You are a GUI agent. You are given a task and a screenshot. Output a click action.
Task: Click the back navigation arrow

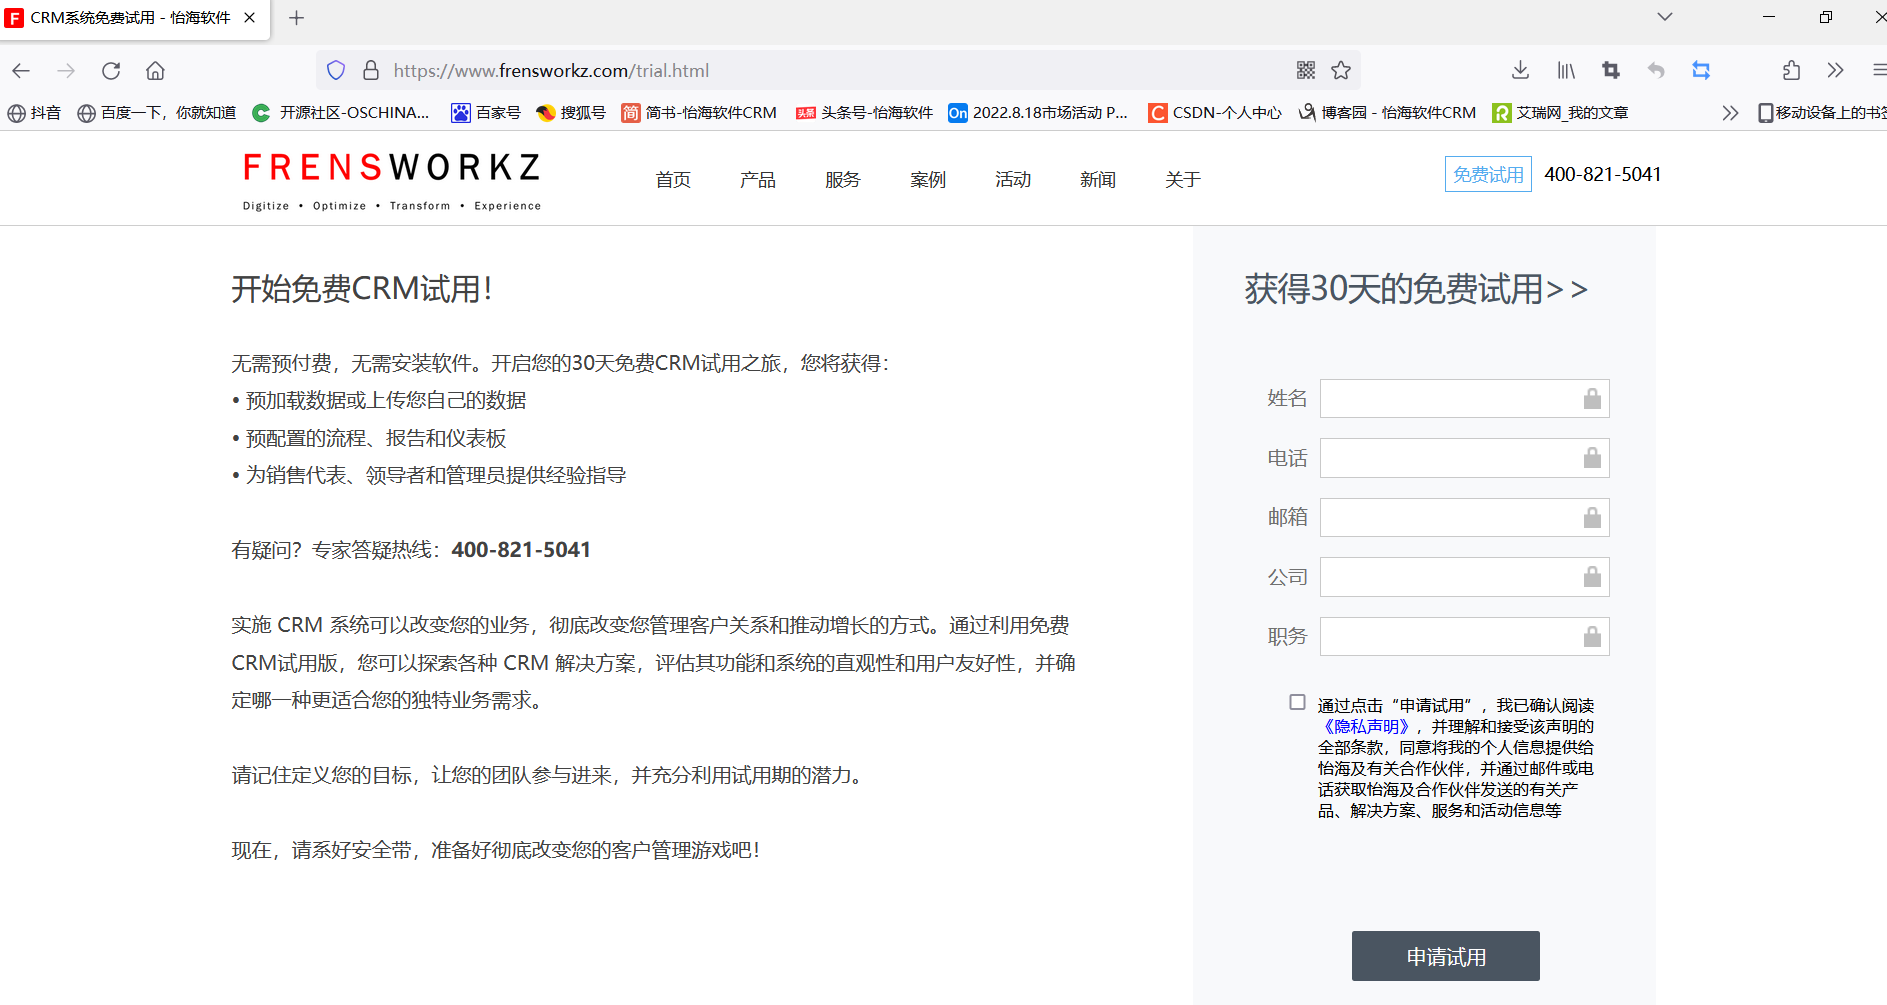21,71
